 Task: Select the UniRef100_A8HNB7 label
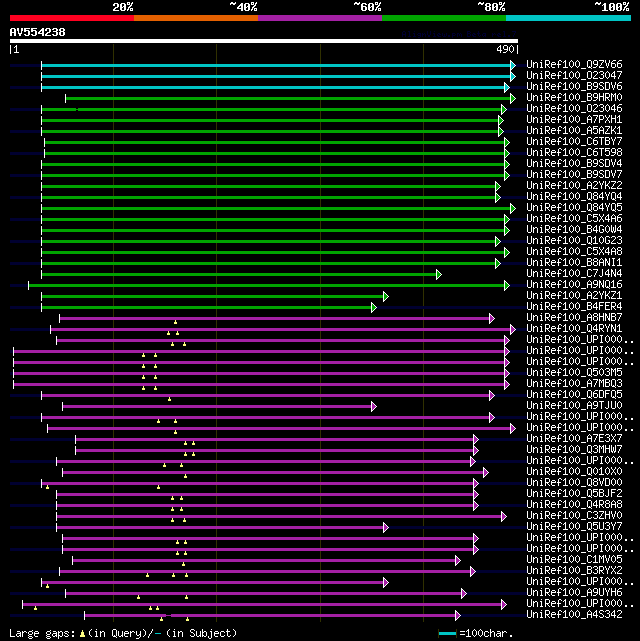tap(574, 318)
